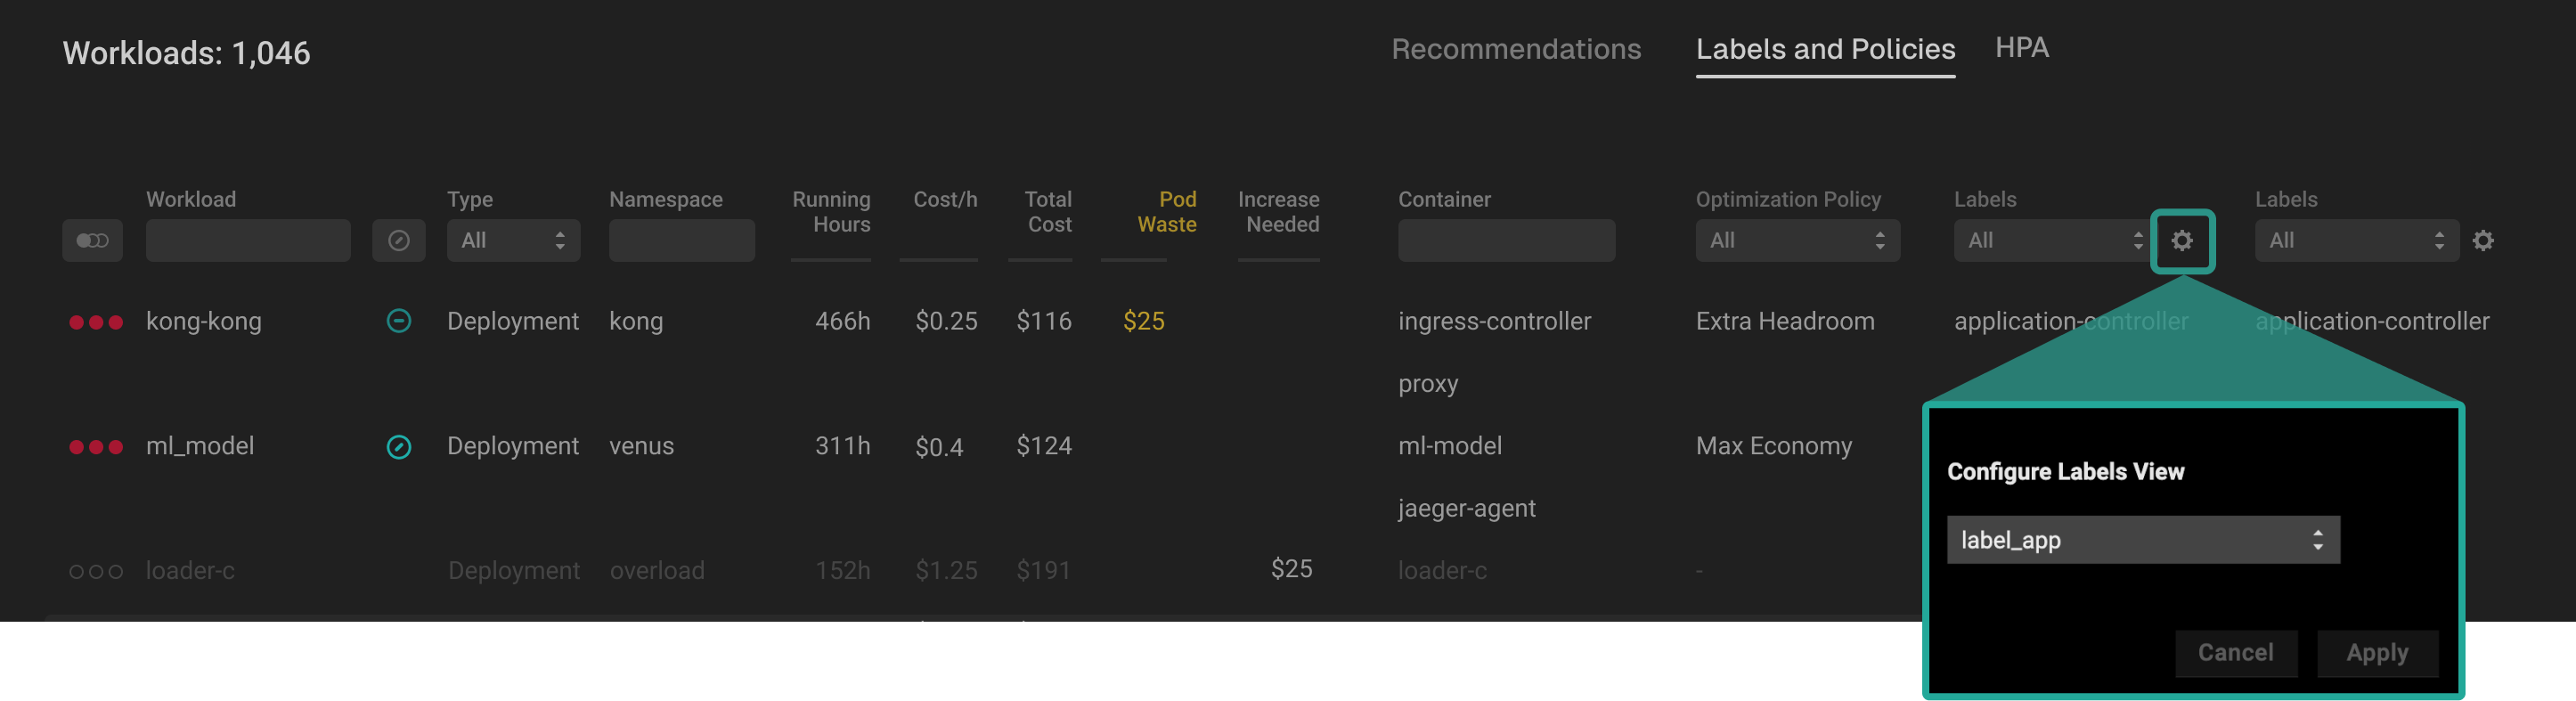
Task: Click the Workload name filter field
Action: coord(248,241)
